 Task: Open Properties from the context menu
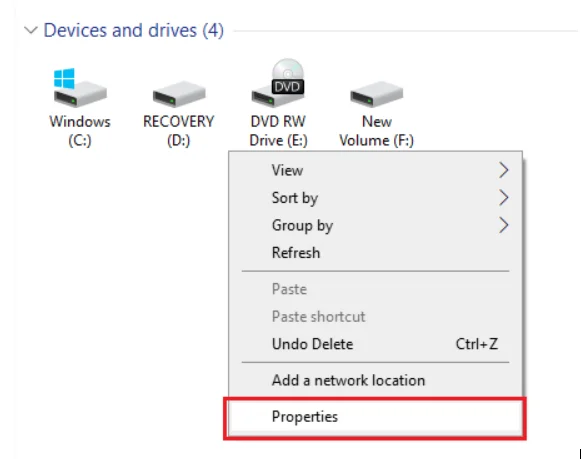(x=375, y=417)
